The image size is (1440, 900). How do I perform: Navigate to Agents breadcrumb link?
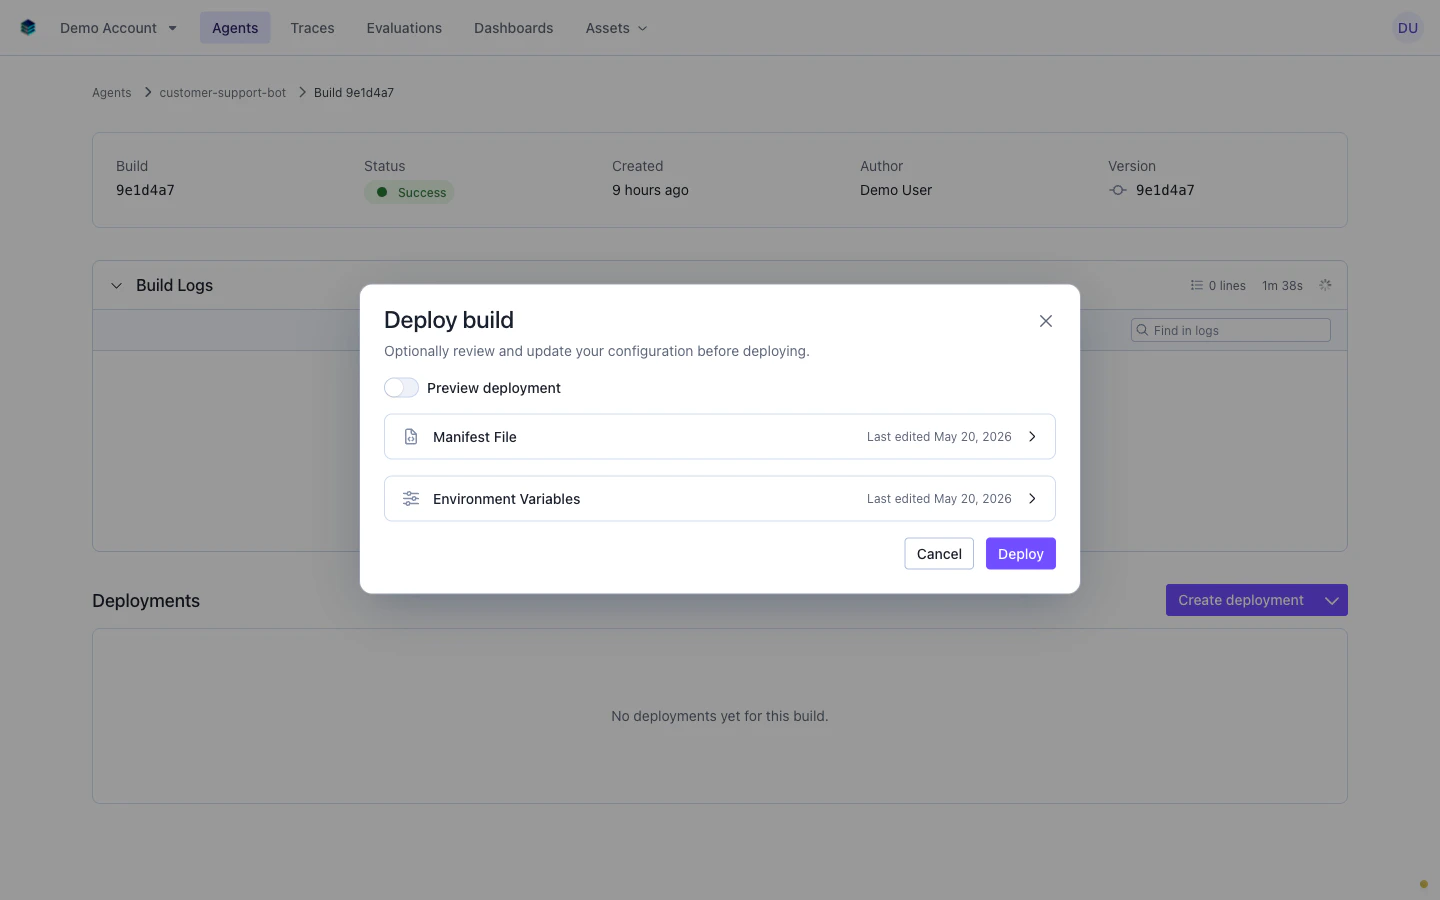pos(112,93)
